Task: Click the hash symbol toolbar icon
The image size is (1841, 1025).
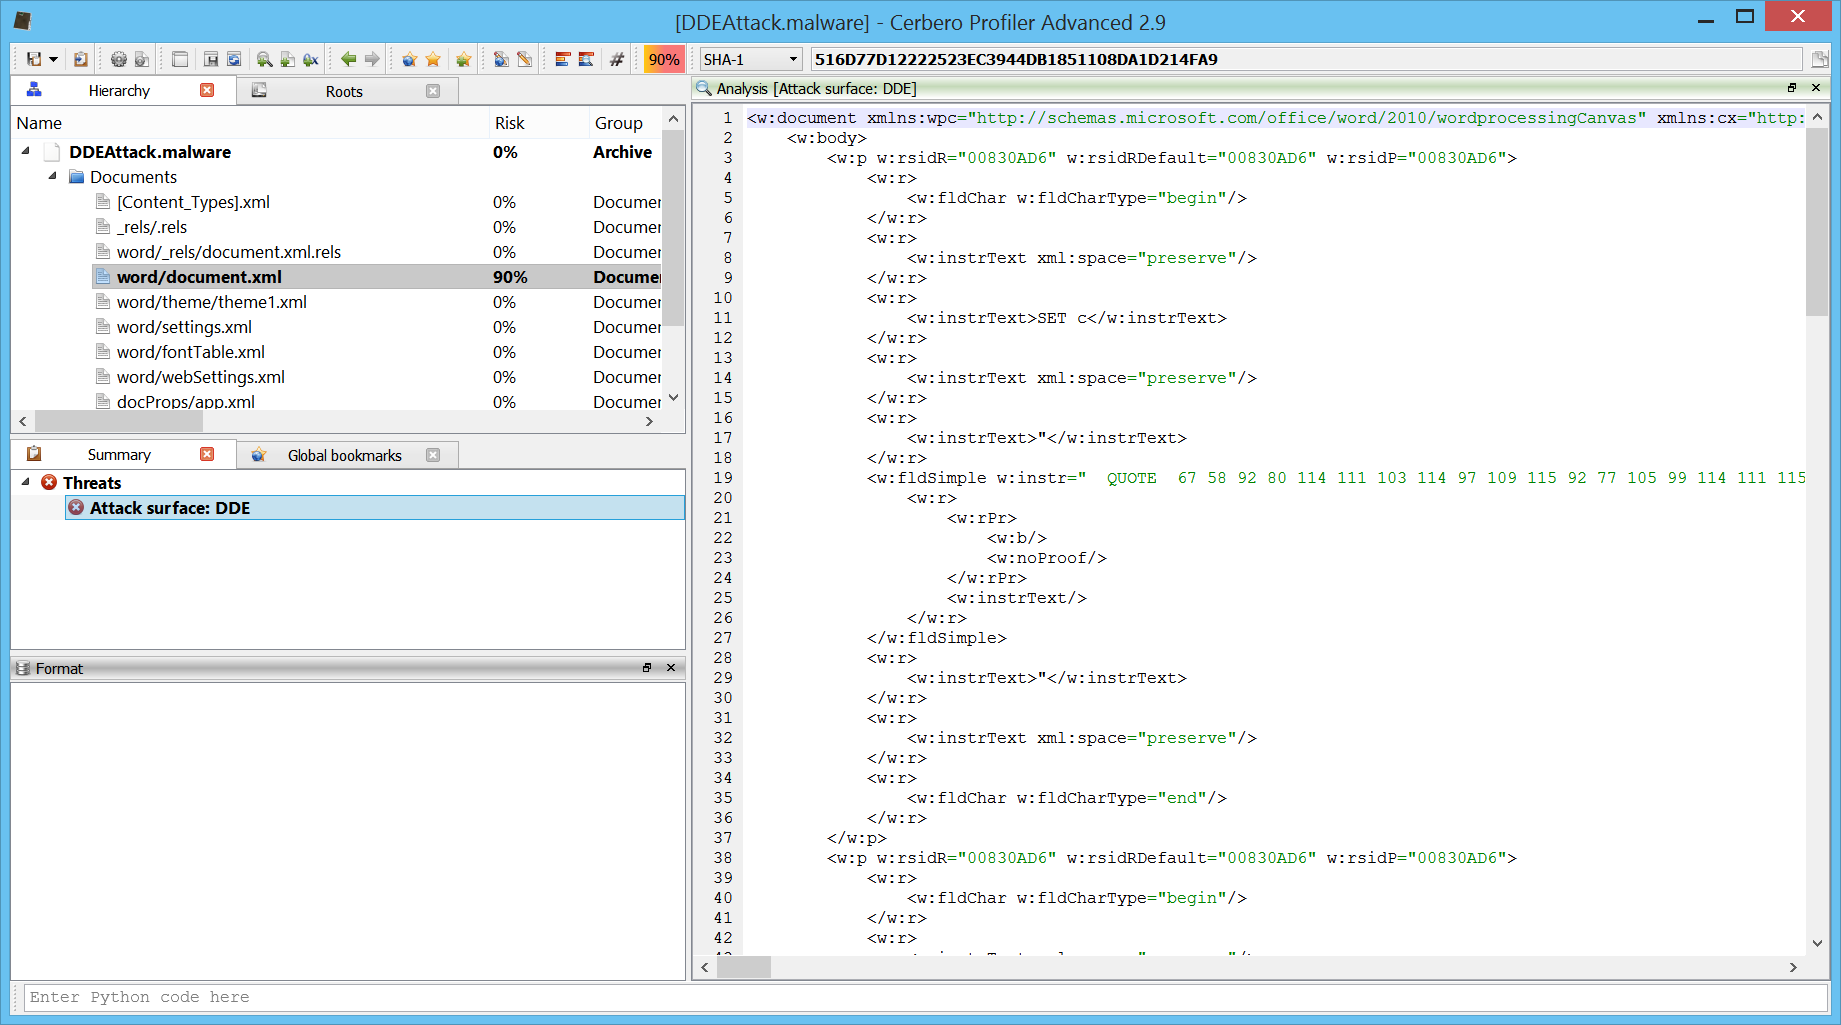Action: coord(617,60)
